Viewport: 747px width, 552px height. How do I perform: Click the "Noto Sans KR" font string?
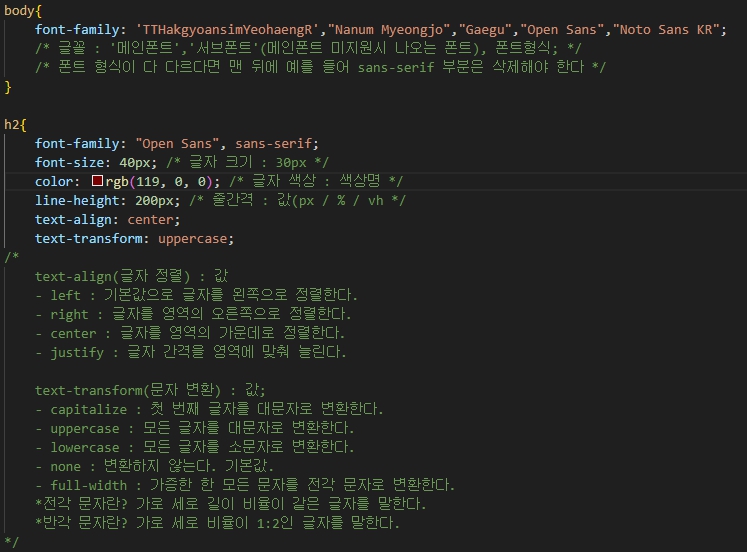pos(666,30)
